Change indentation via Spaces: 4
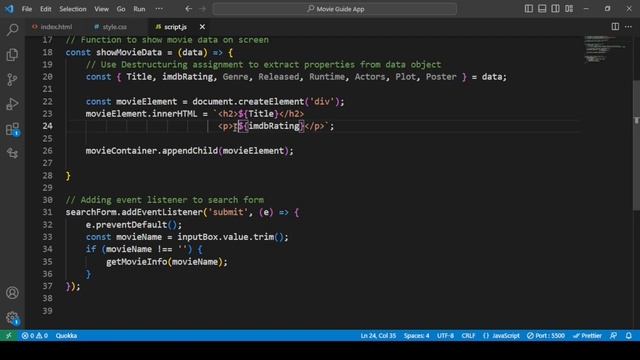 416,336
